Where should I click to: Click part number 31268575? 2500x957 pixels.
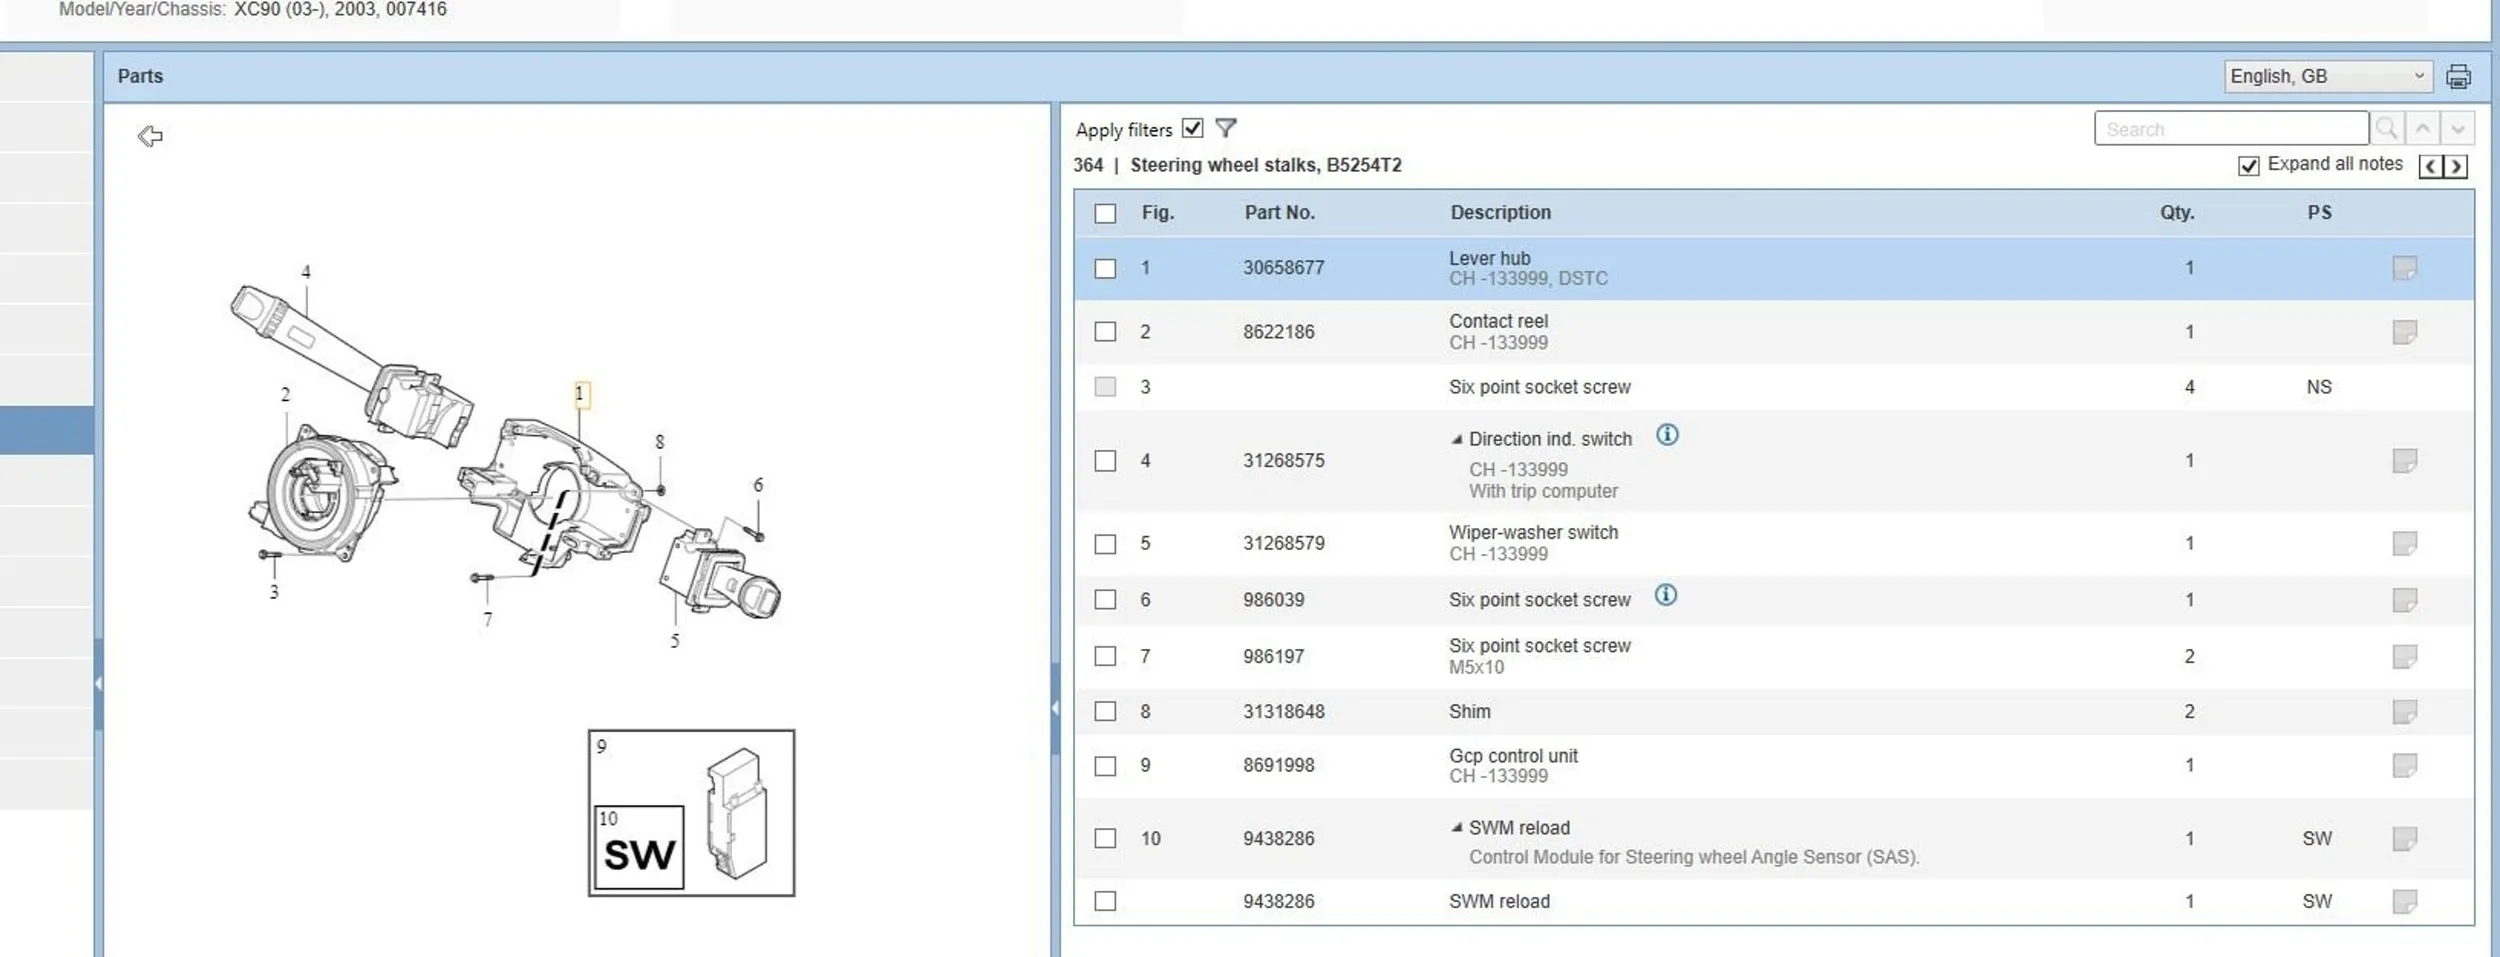click(1284, 461)
